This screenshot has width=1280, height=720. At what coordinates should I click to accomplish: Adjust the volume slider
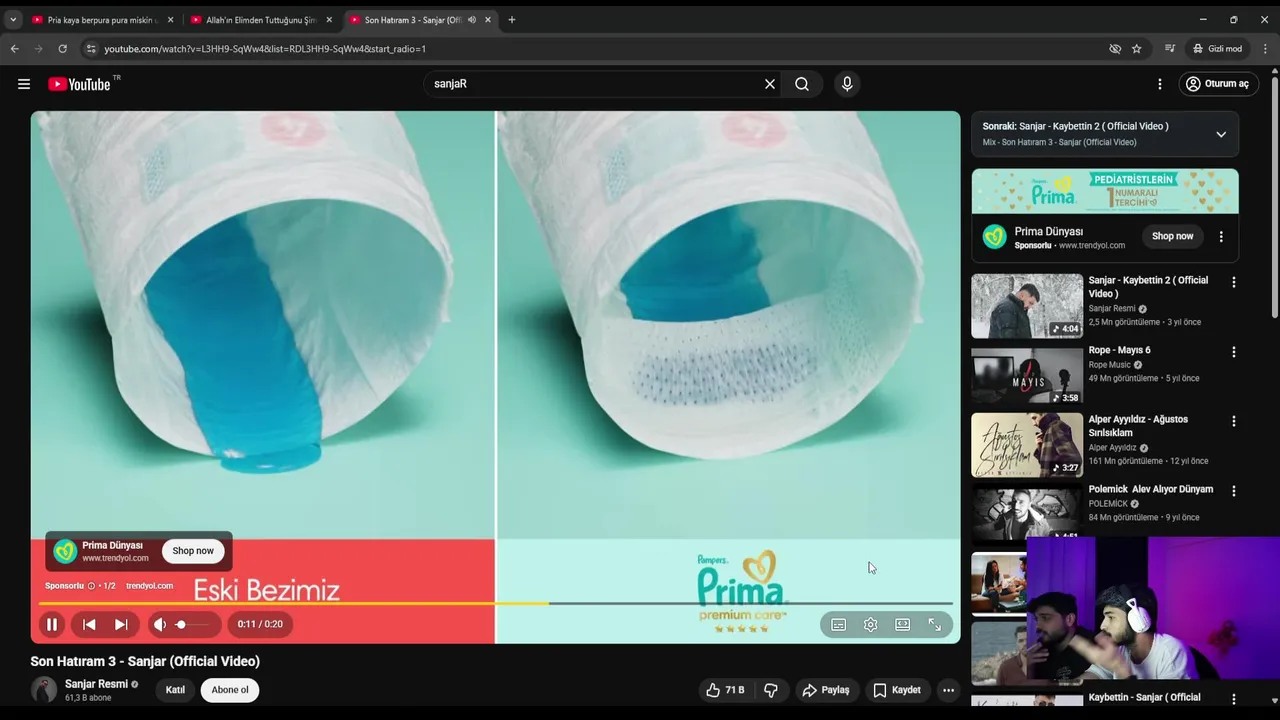click(x=193, y=624)
